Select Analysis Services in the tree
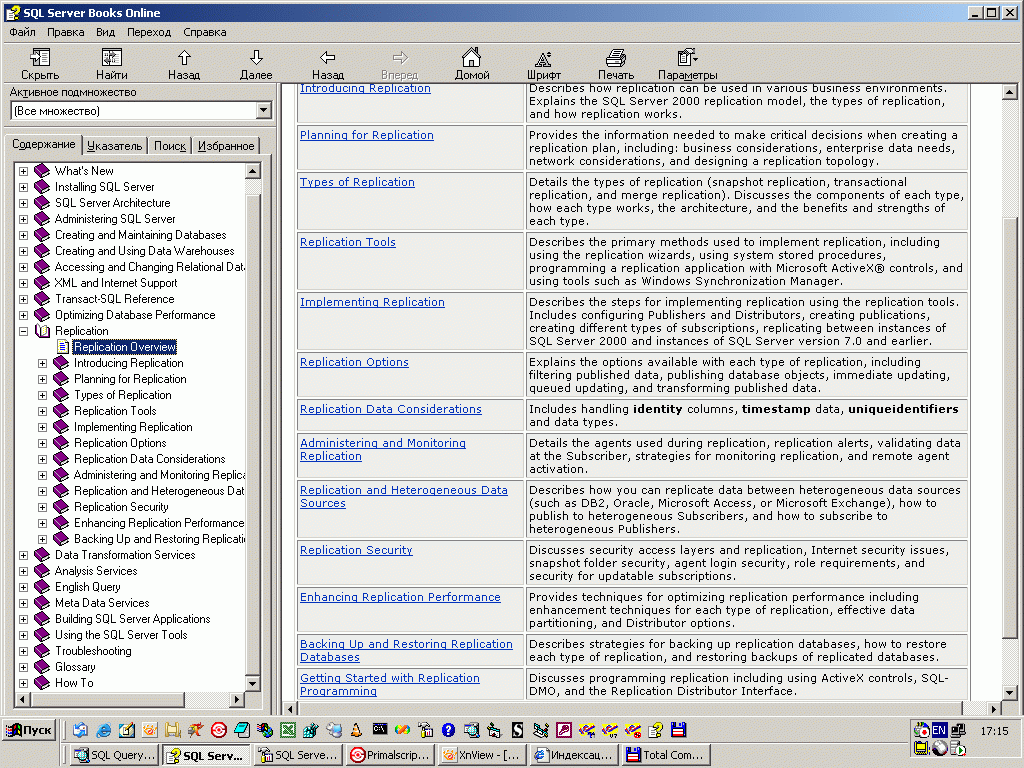 pos(96,571)
